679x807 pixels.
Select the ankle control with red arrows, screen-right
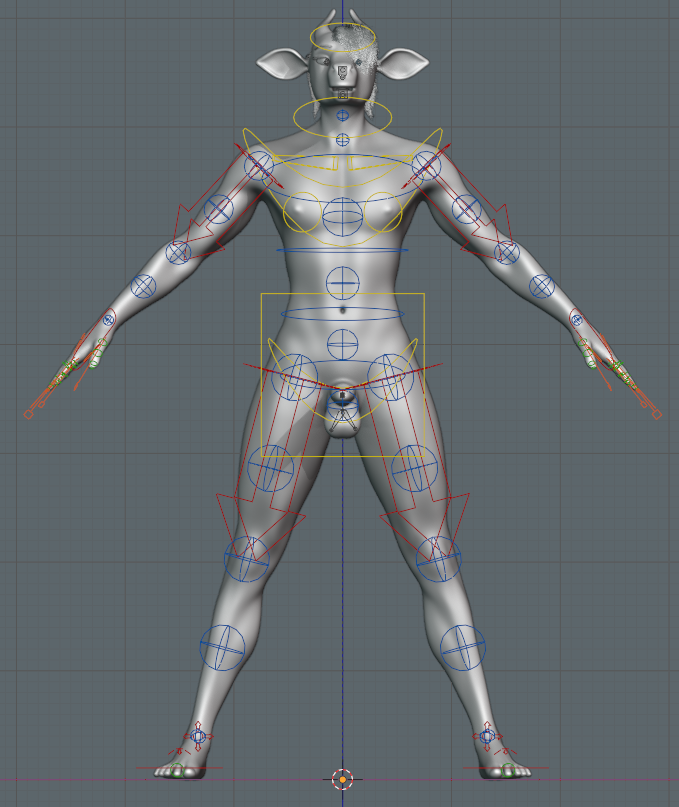point(488,736)
